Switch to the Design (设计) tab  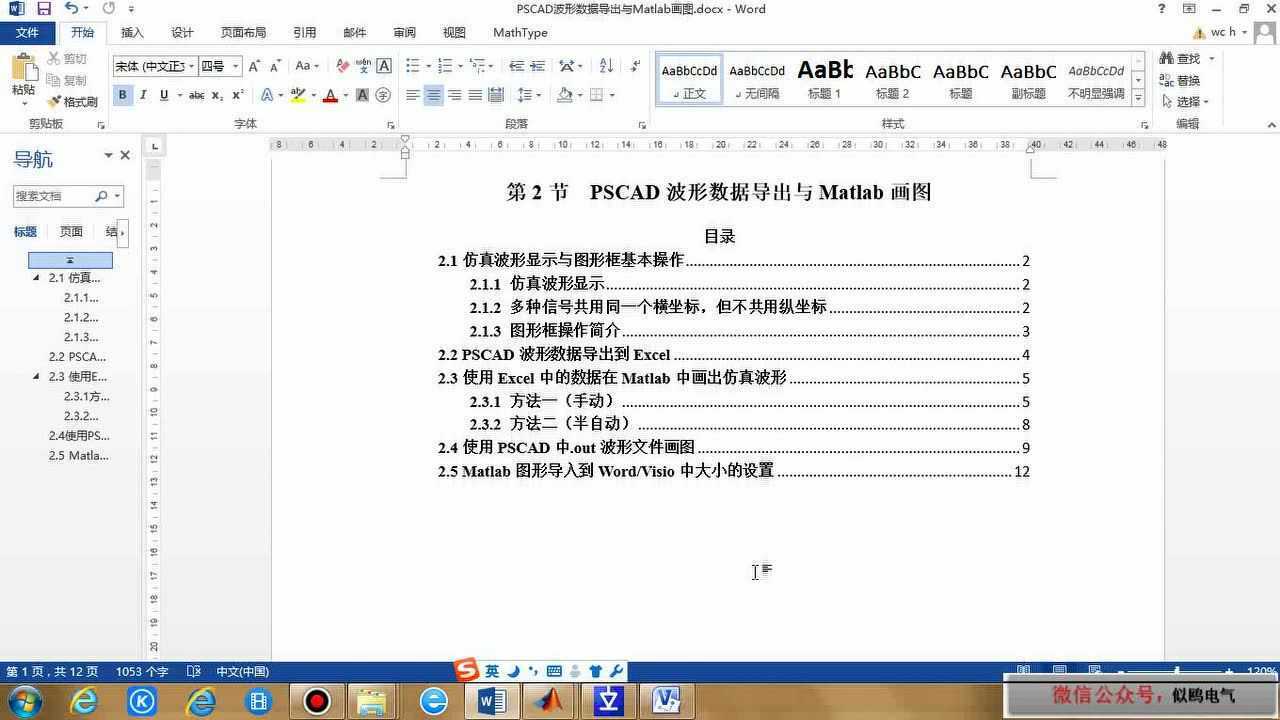pos(182,33)
